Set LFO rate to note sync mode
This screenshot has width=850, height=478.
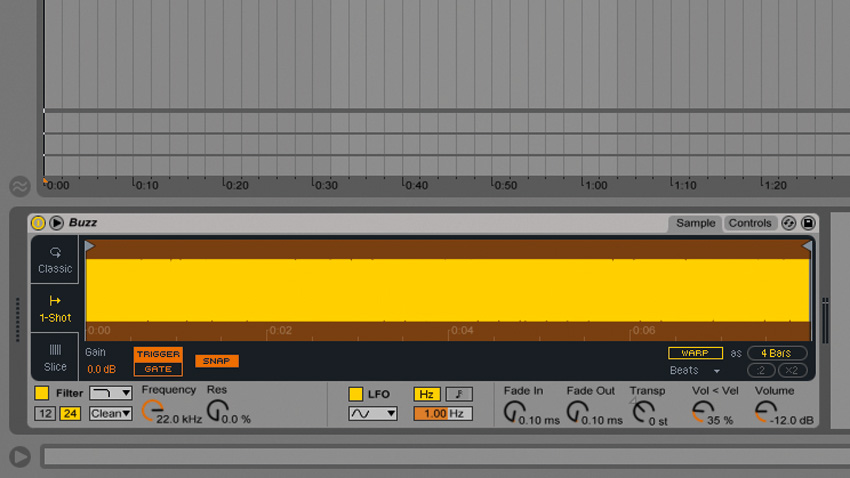[x=459, y=394]
